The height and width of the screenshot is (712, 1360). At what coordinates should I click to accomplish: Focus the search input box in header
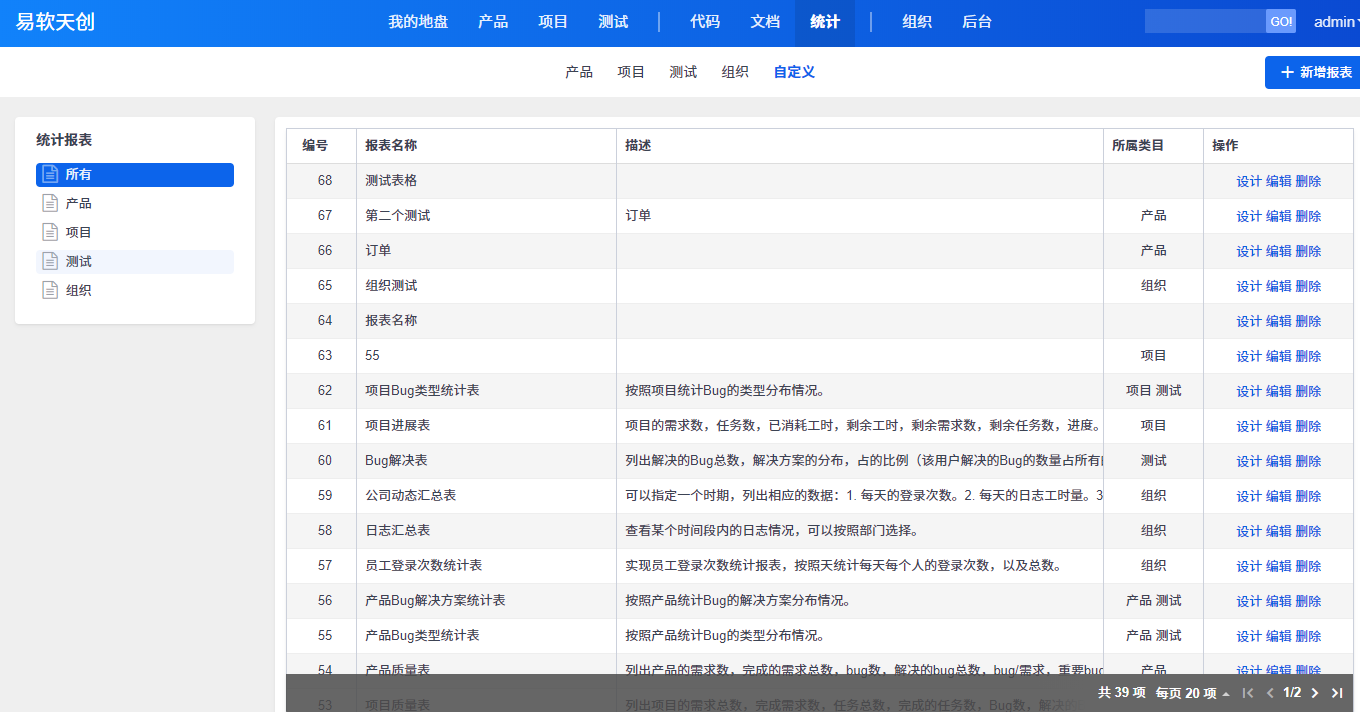pyautogui.click(x=1205, y=22)
